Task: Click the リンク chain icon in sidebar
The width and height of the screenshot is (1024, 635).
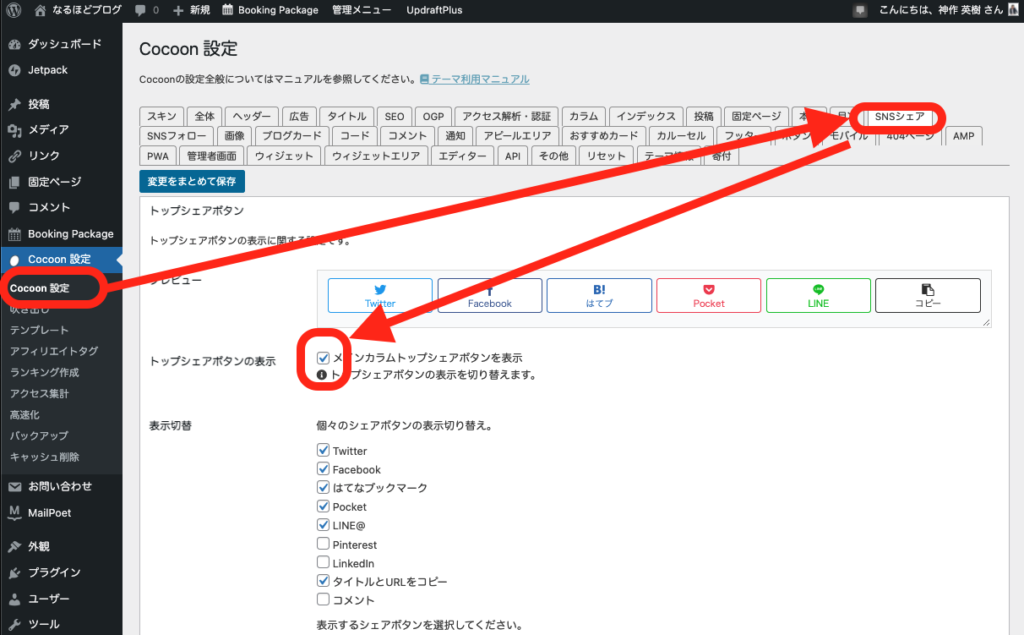Action: [x=14, y=156]
